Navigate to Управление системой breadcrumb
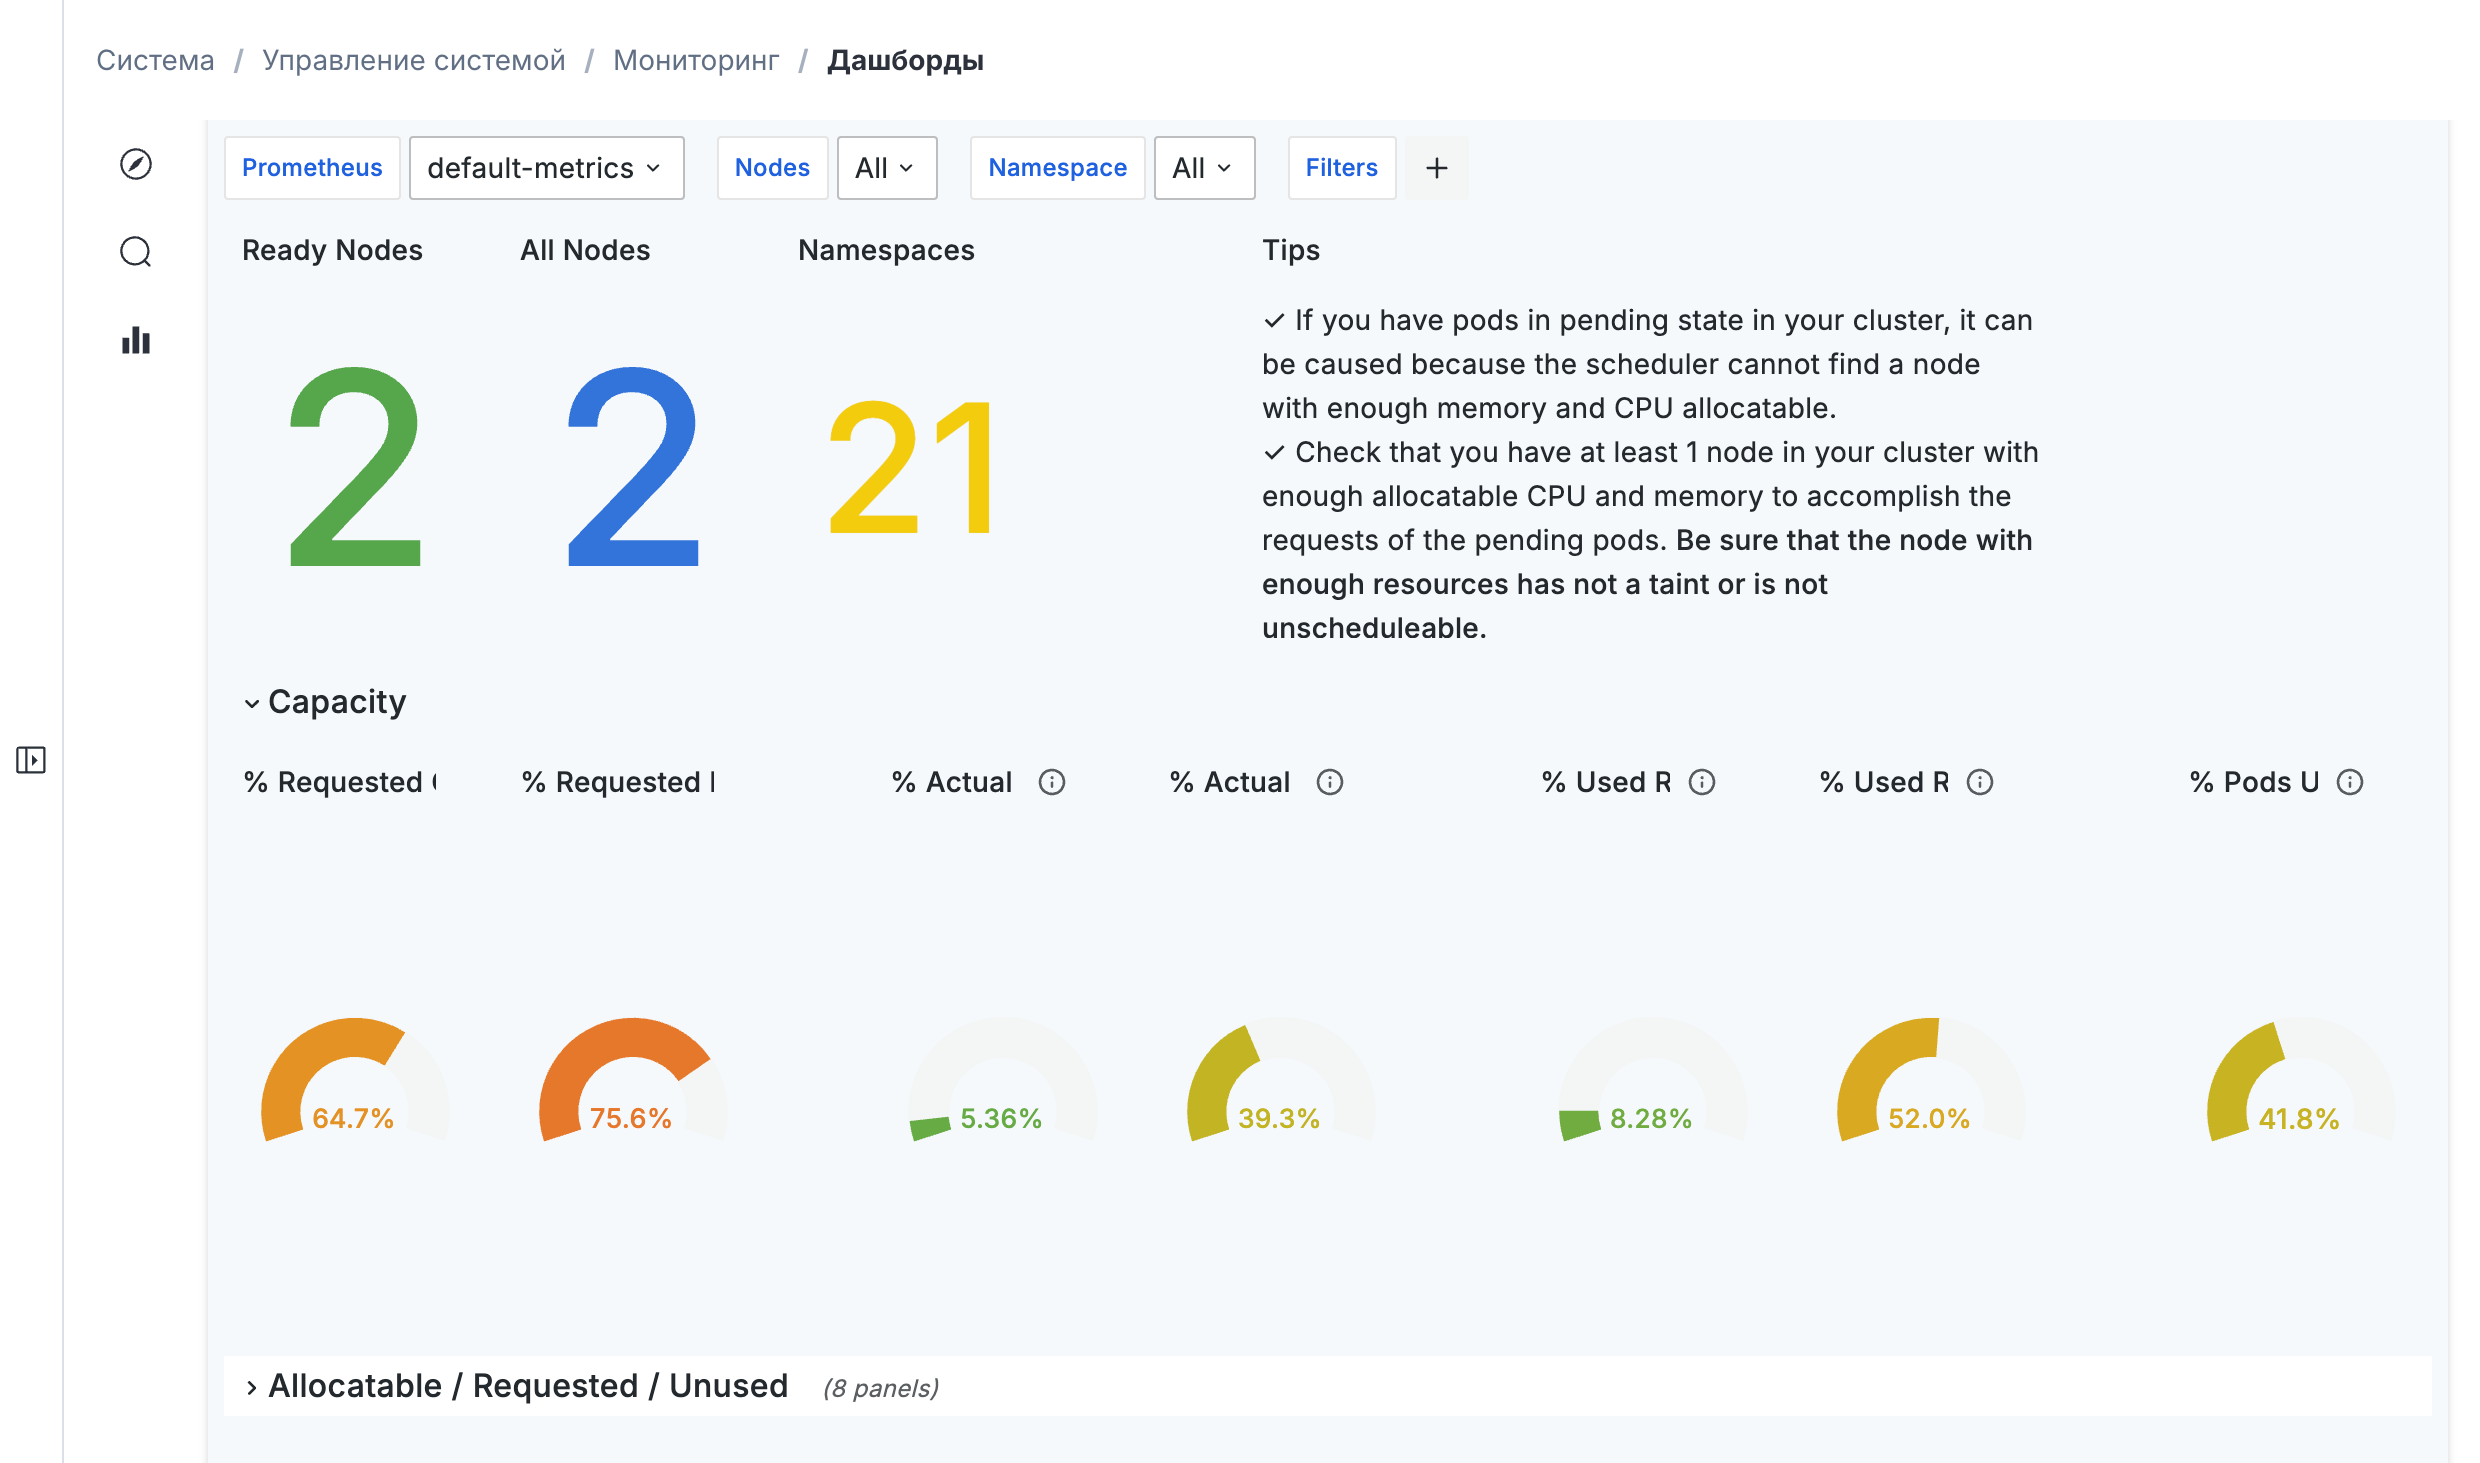The width and height of the screenshot is (2480, 1463). 413,60
